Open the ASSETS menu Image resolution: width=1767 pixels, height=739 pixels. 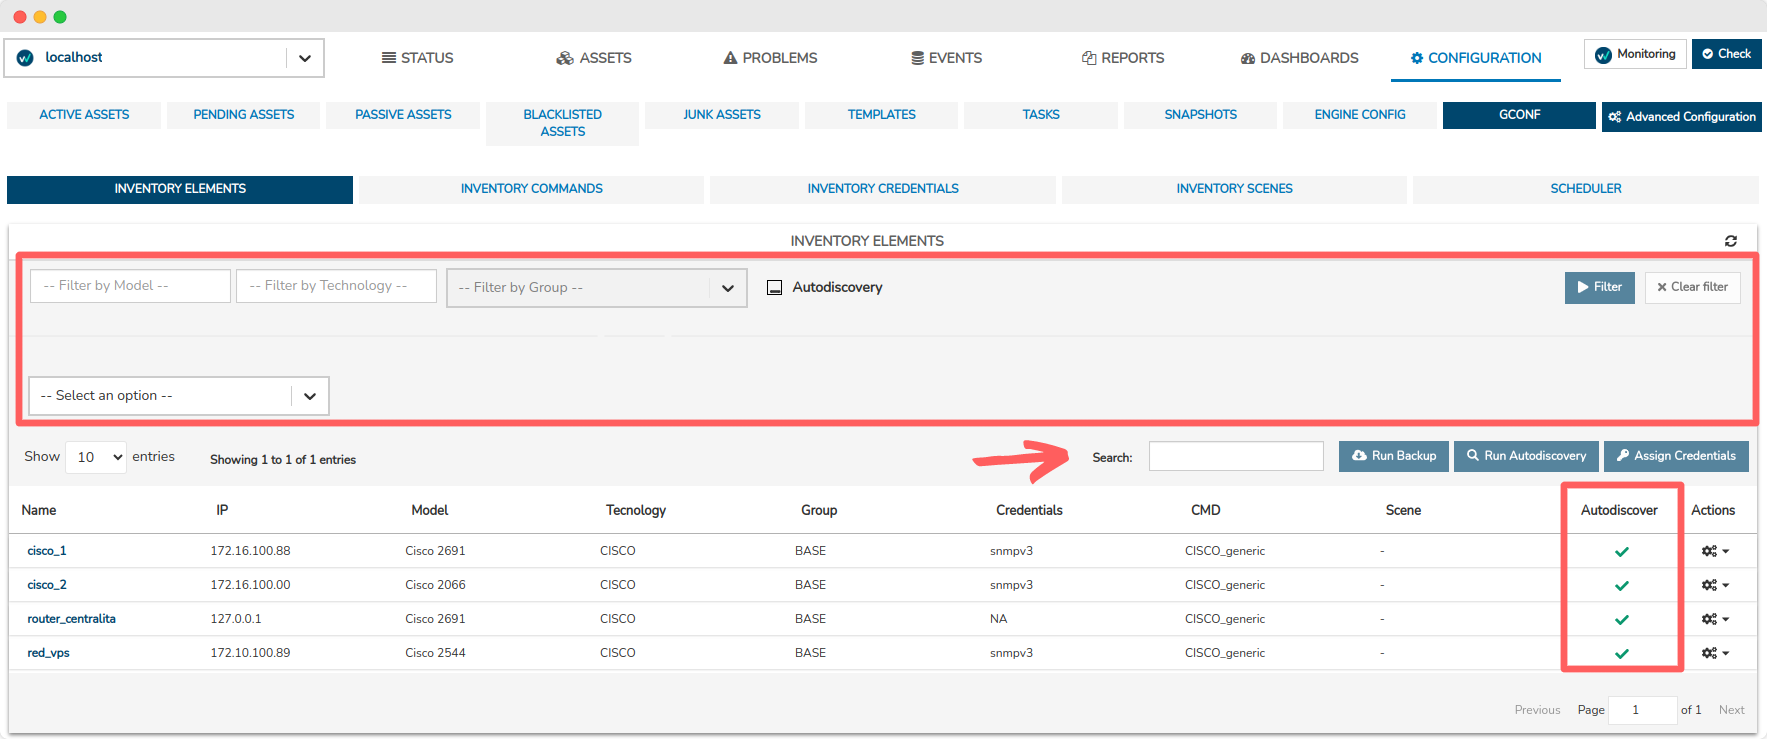click(594, 58)
